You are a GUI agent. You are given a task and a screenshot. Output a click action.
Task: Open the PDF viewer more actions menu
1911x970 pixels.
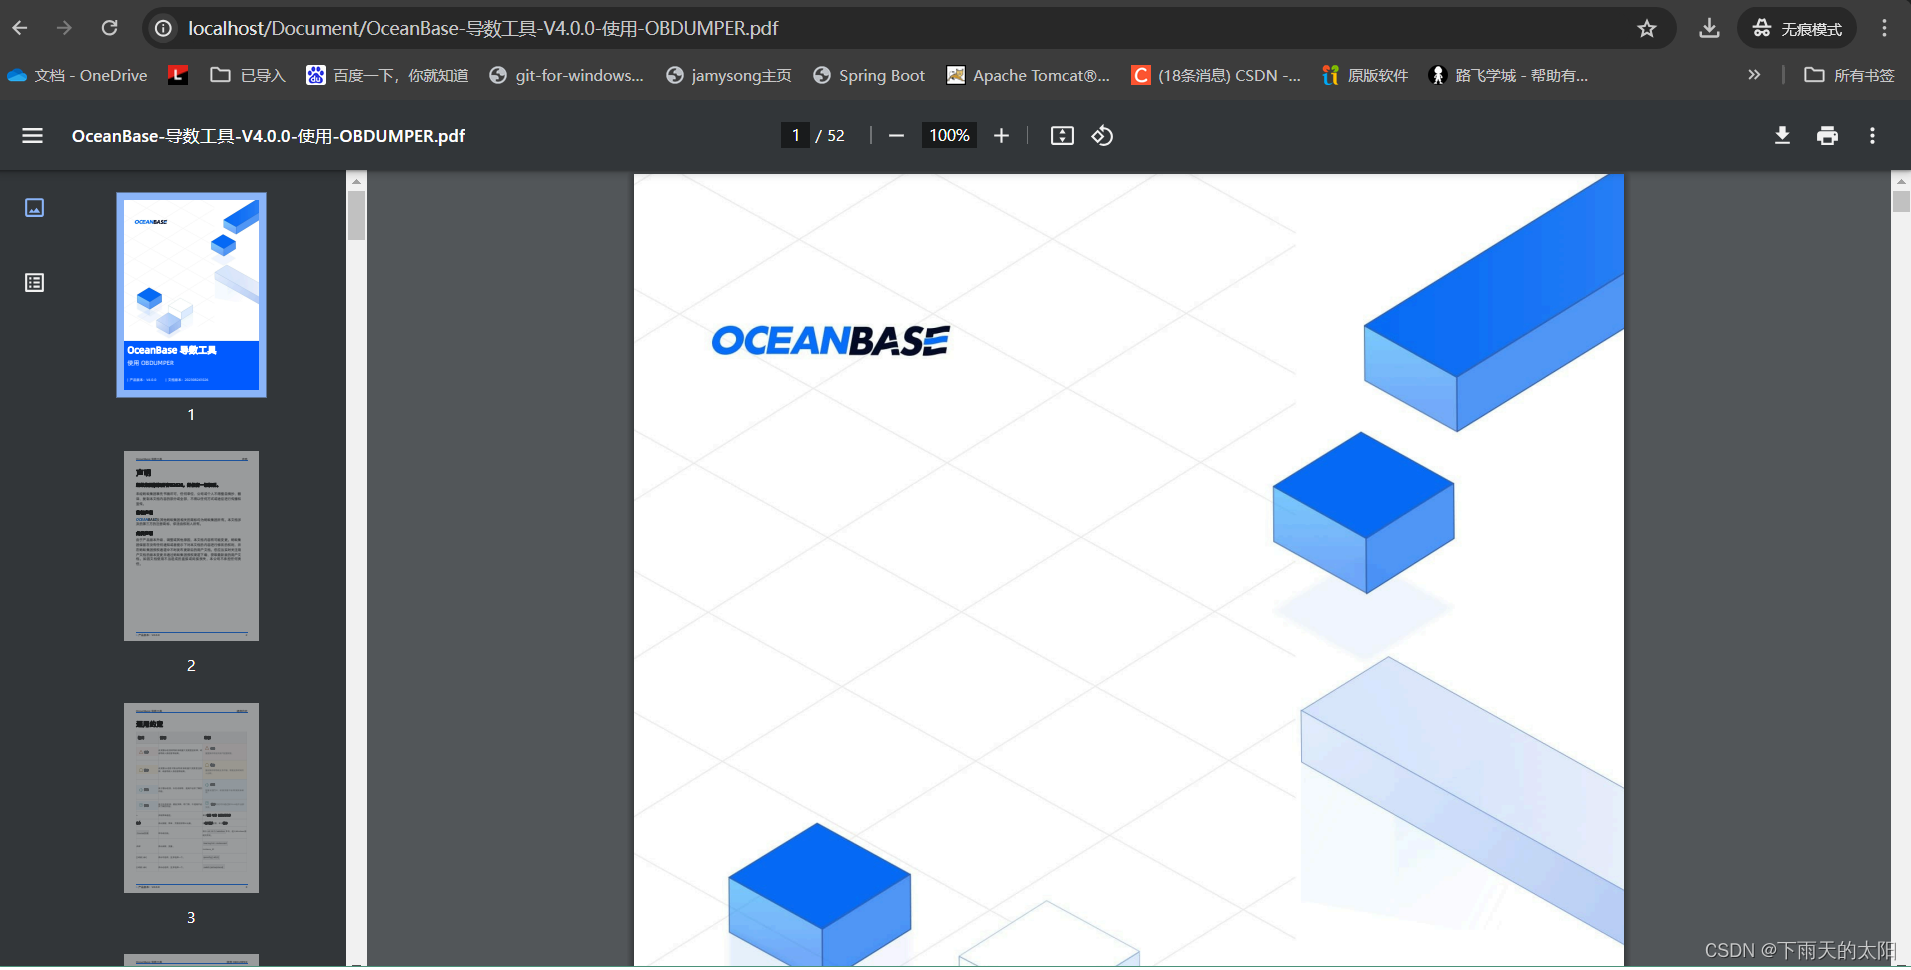click(1872, 135)
